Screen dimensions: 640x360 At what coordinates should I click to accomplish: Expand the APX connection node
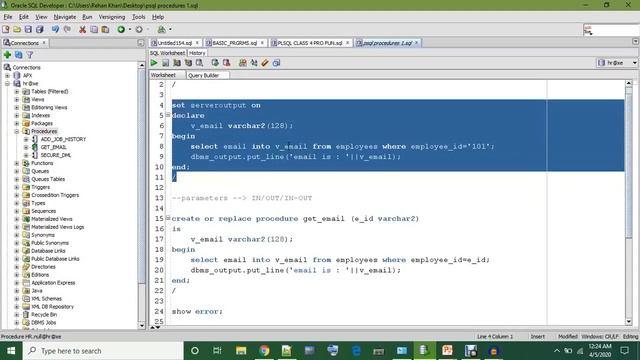[7, 76]
